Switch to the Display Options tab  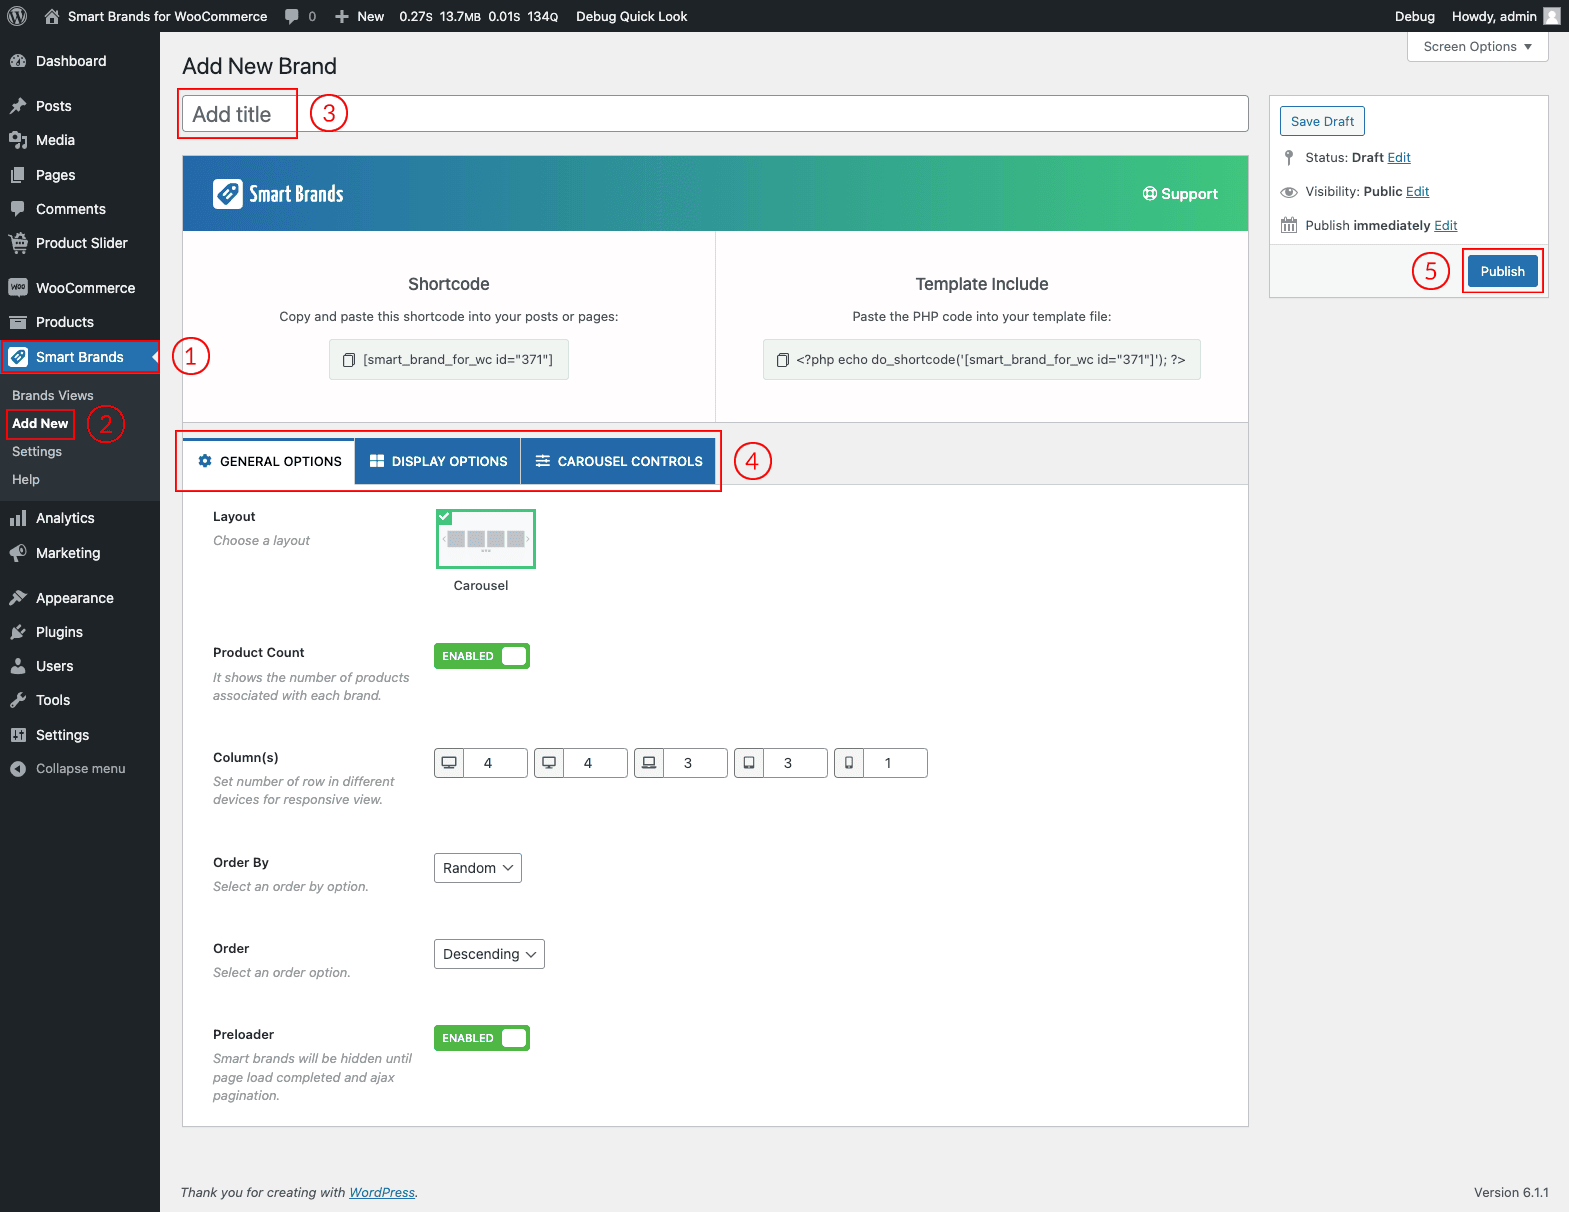click(x=438, y=461)
